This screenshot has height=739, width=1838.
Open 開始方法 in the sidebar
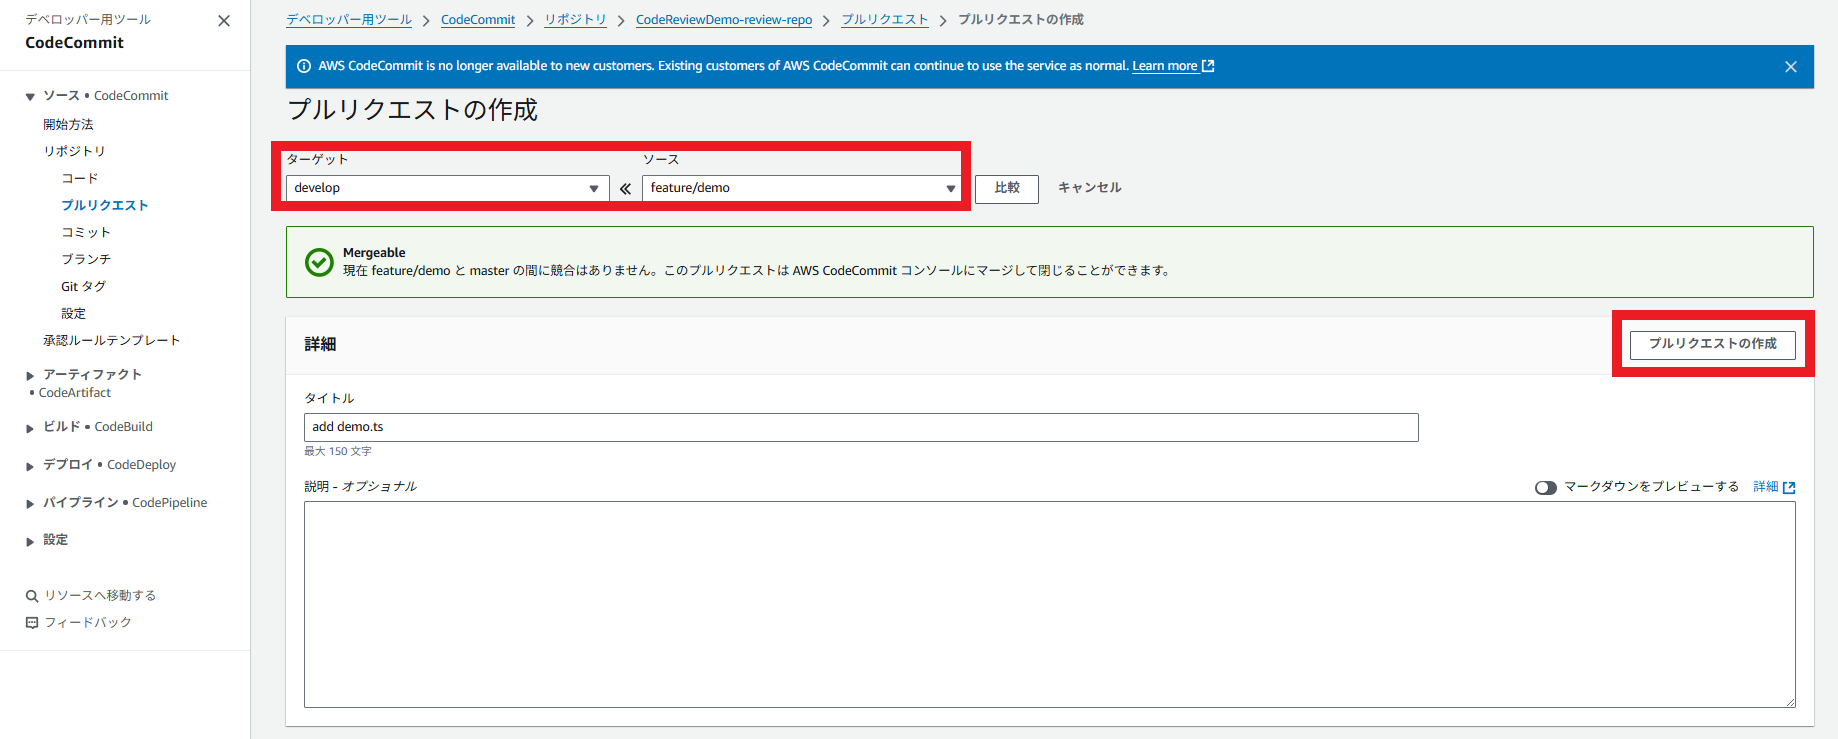(x=68, y=124)
